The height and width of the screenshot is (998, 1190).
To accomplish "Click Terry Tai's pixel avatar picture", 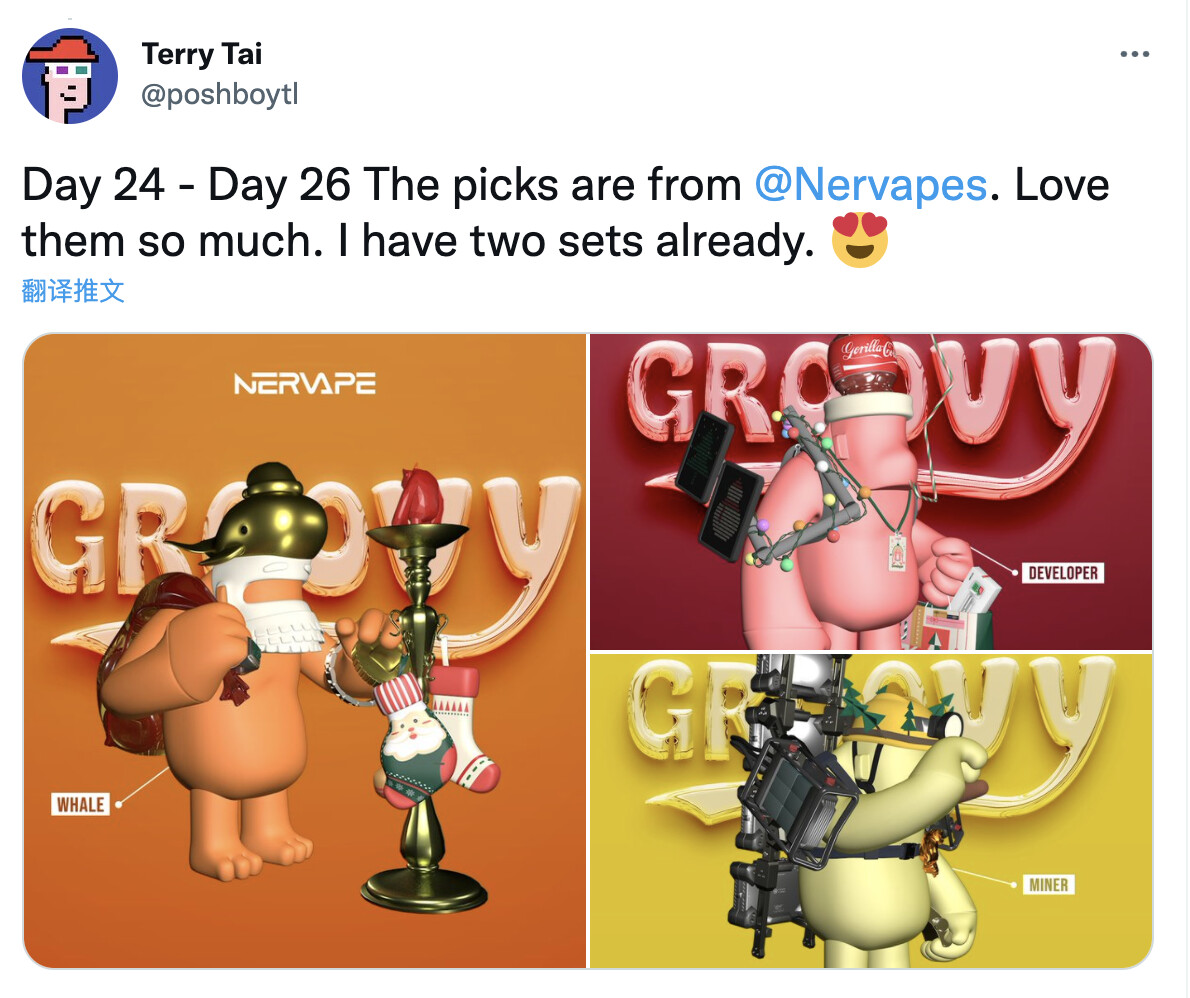I will 70,76.
